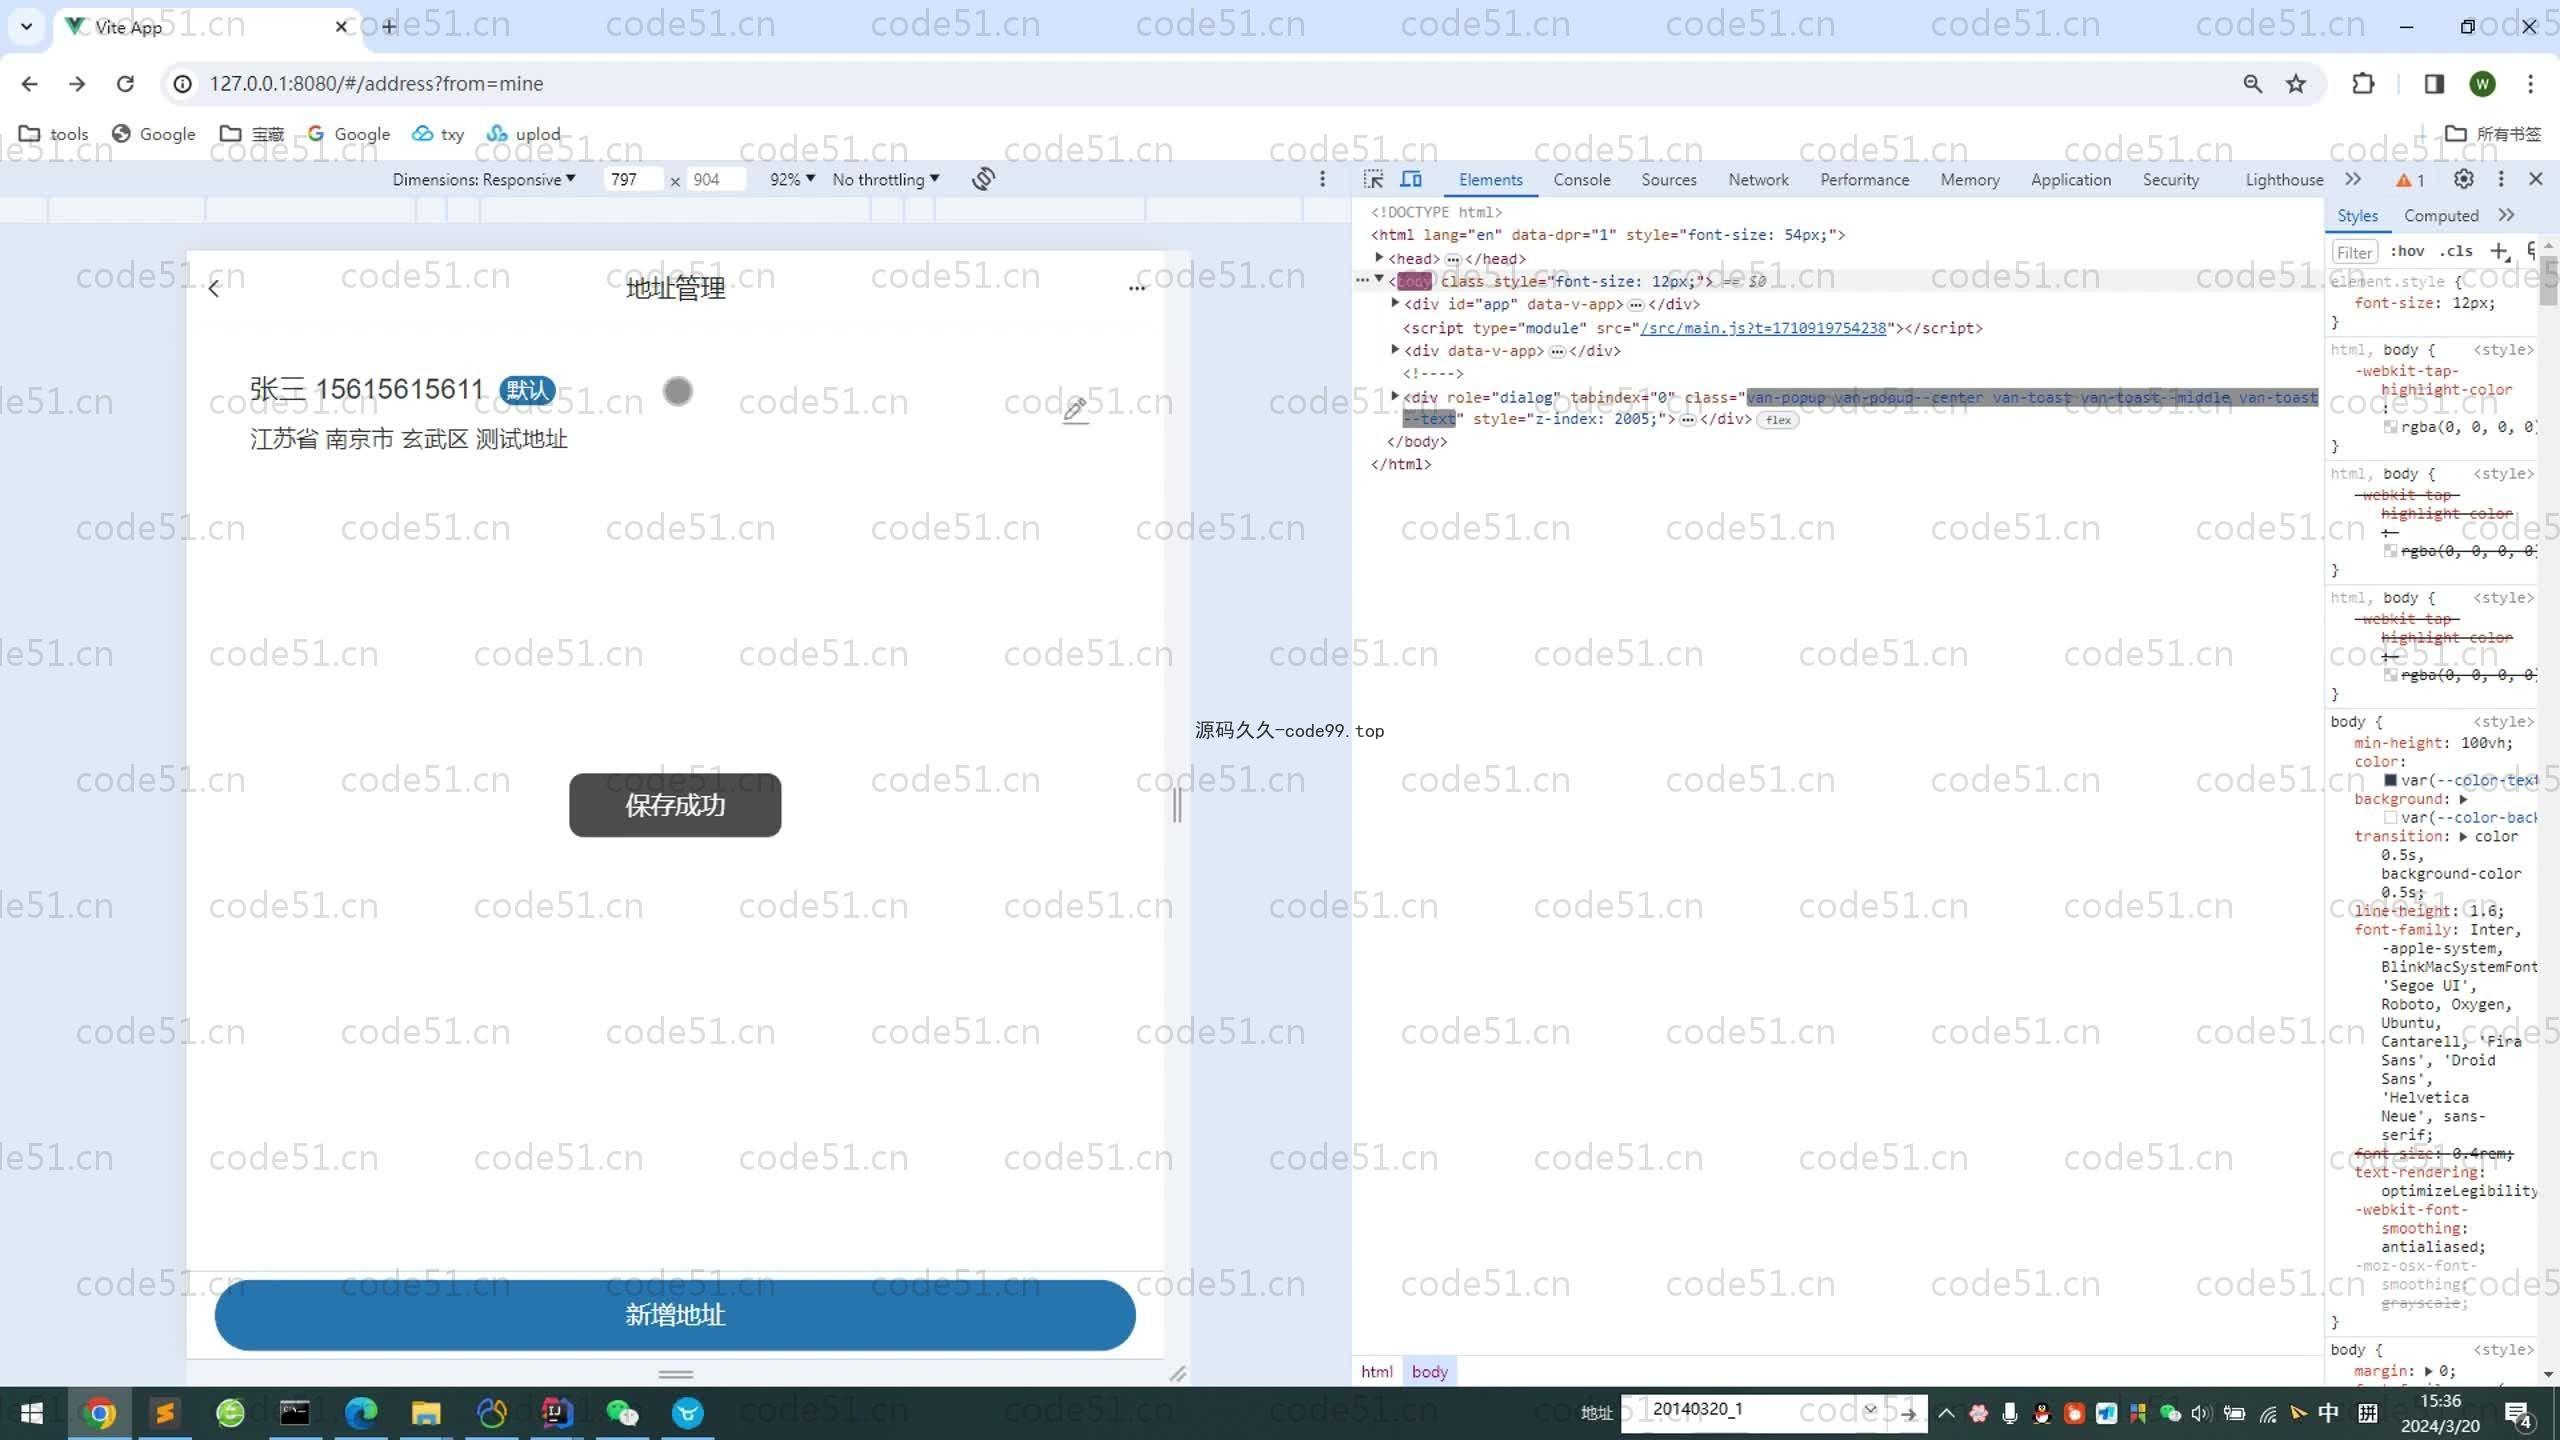The image size is (2560, 1440).
Task: Open the Google bookmark with the globe icon
Action: [x=153, y=134]
